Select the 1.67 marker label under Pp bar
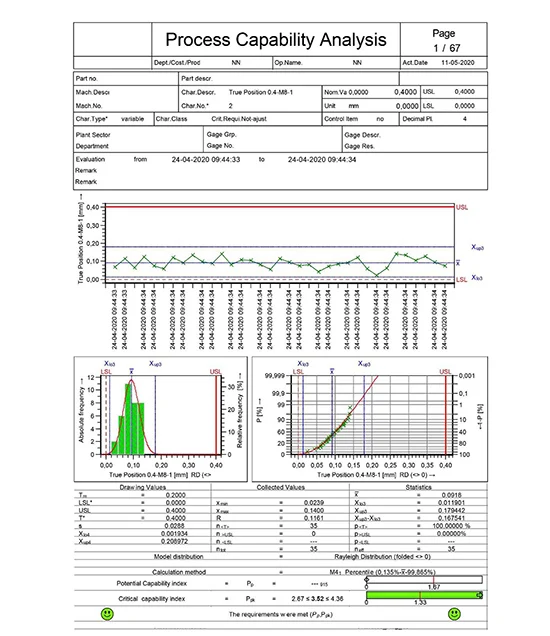The width and height of the screenshot is (550, 636). [x=434, y=587]
